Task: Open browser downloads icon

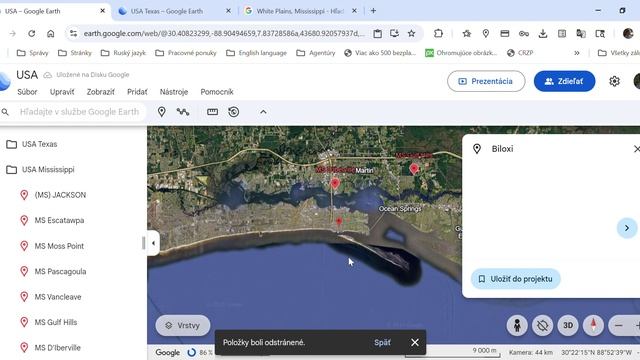Action: pyautogui.click(x=542, y=33)
